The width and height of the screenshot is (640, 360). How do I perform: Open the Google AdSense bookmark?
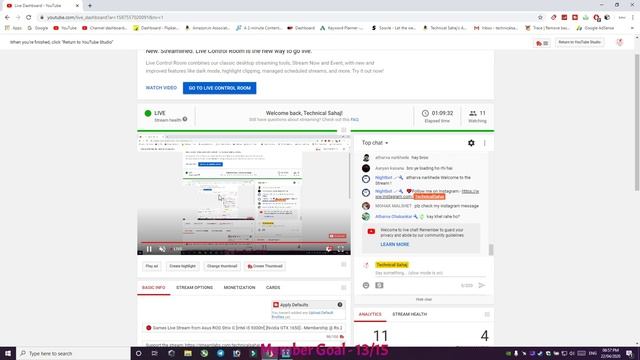point(595,28)
